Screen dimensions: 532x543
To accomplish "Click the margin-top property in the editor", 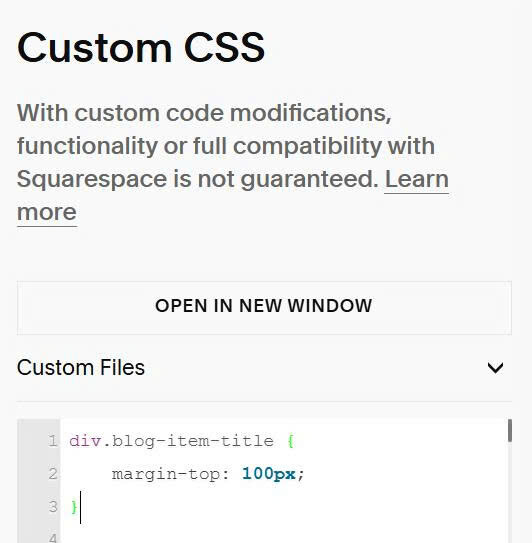I will (166, 474).
